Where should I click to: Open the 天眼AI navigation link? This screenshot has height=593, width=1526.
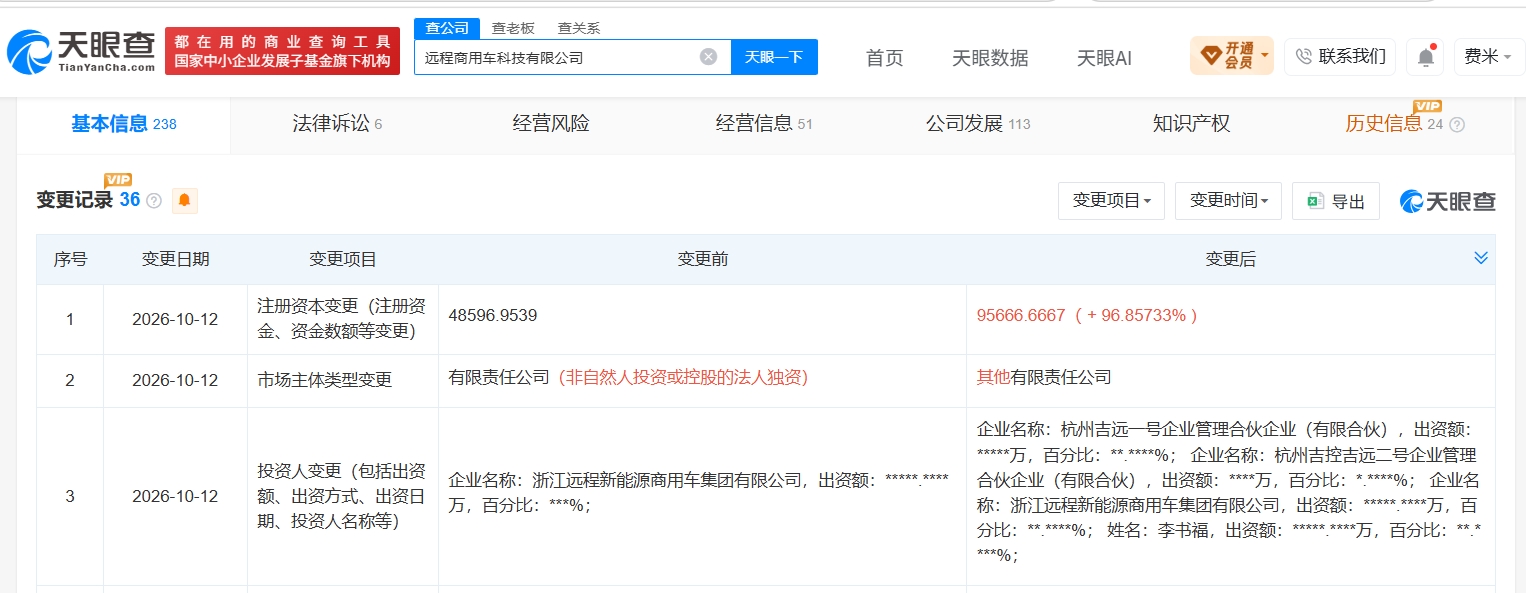click(1104, 58)
